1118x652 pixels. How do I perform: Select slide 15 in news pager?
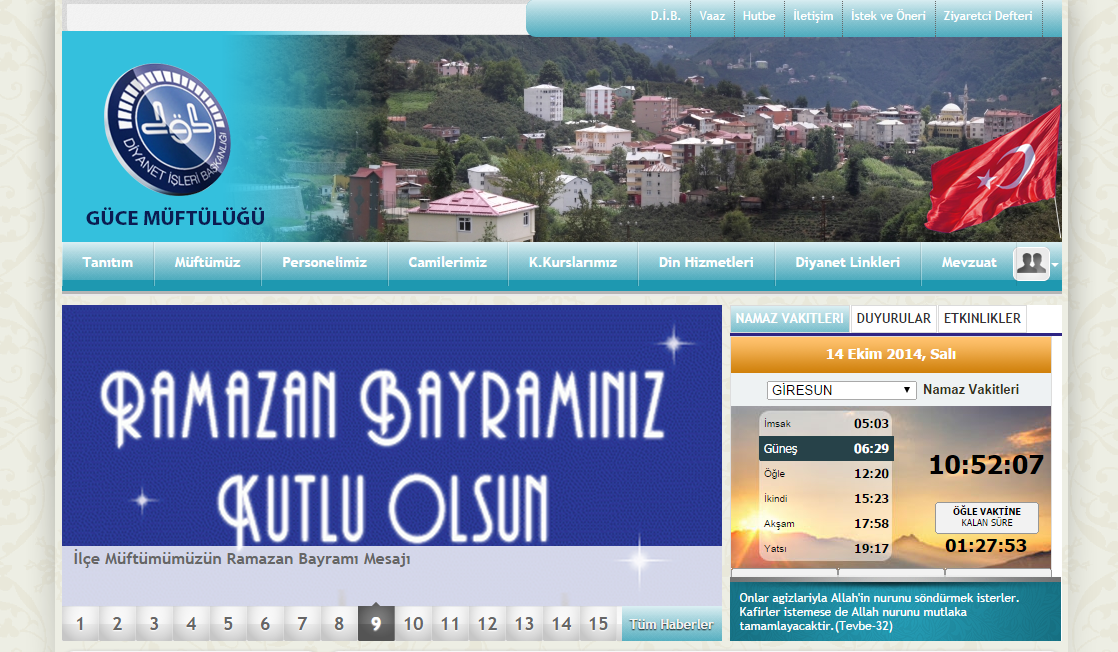point(598,625)
